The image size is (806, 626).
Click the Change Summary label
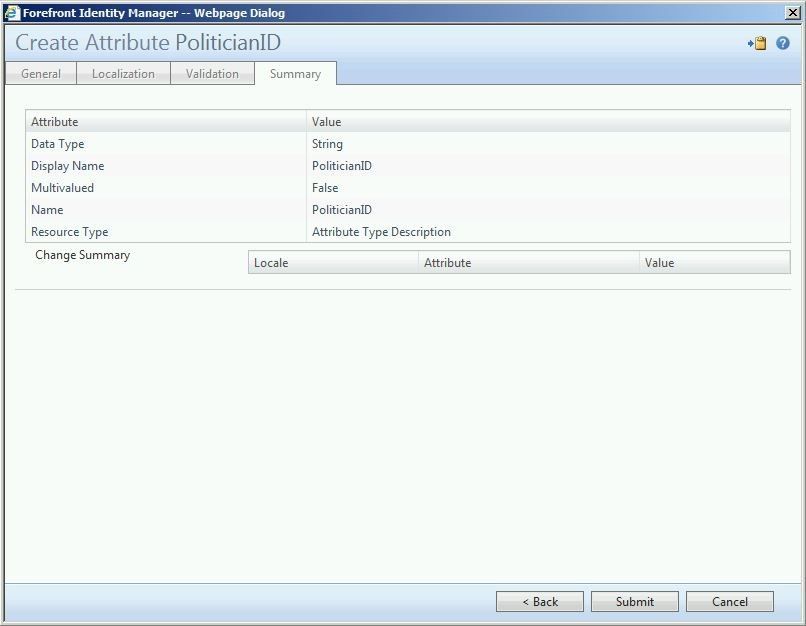point(83,255)
